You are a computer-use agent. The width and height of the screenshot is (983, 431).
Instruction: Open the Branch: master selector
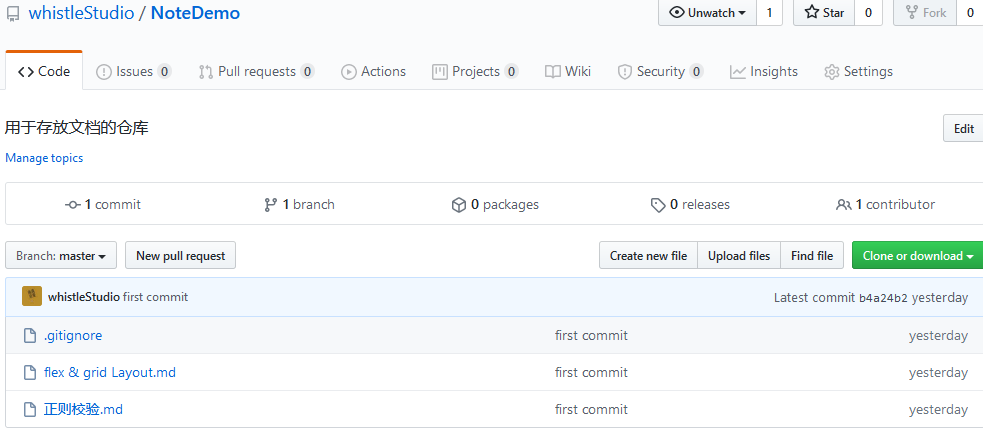[61, 255]
